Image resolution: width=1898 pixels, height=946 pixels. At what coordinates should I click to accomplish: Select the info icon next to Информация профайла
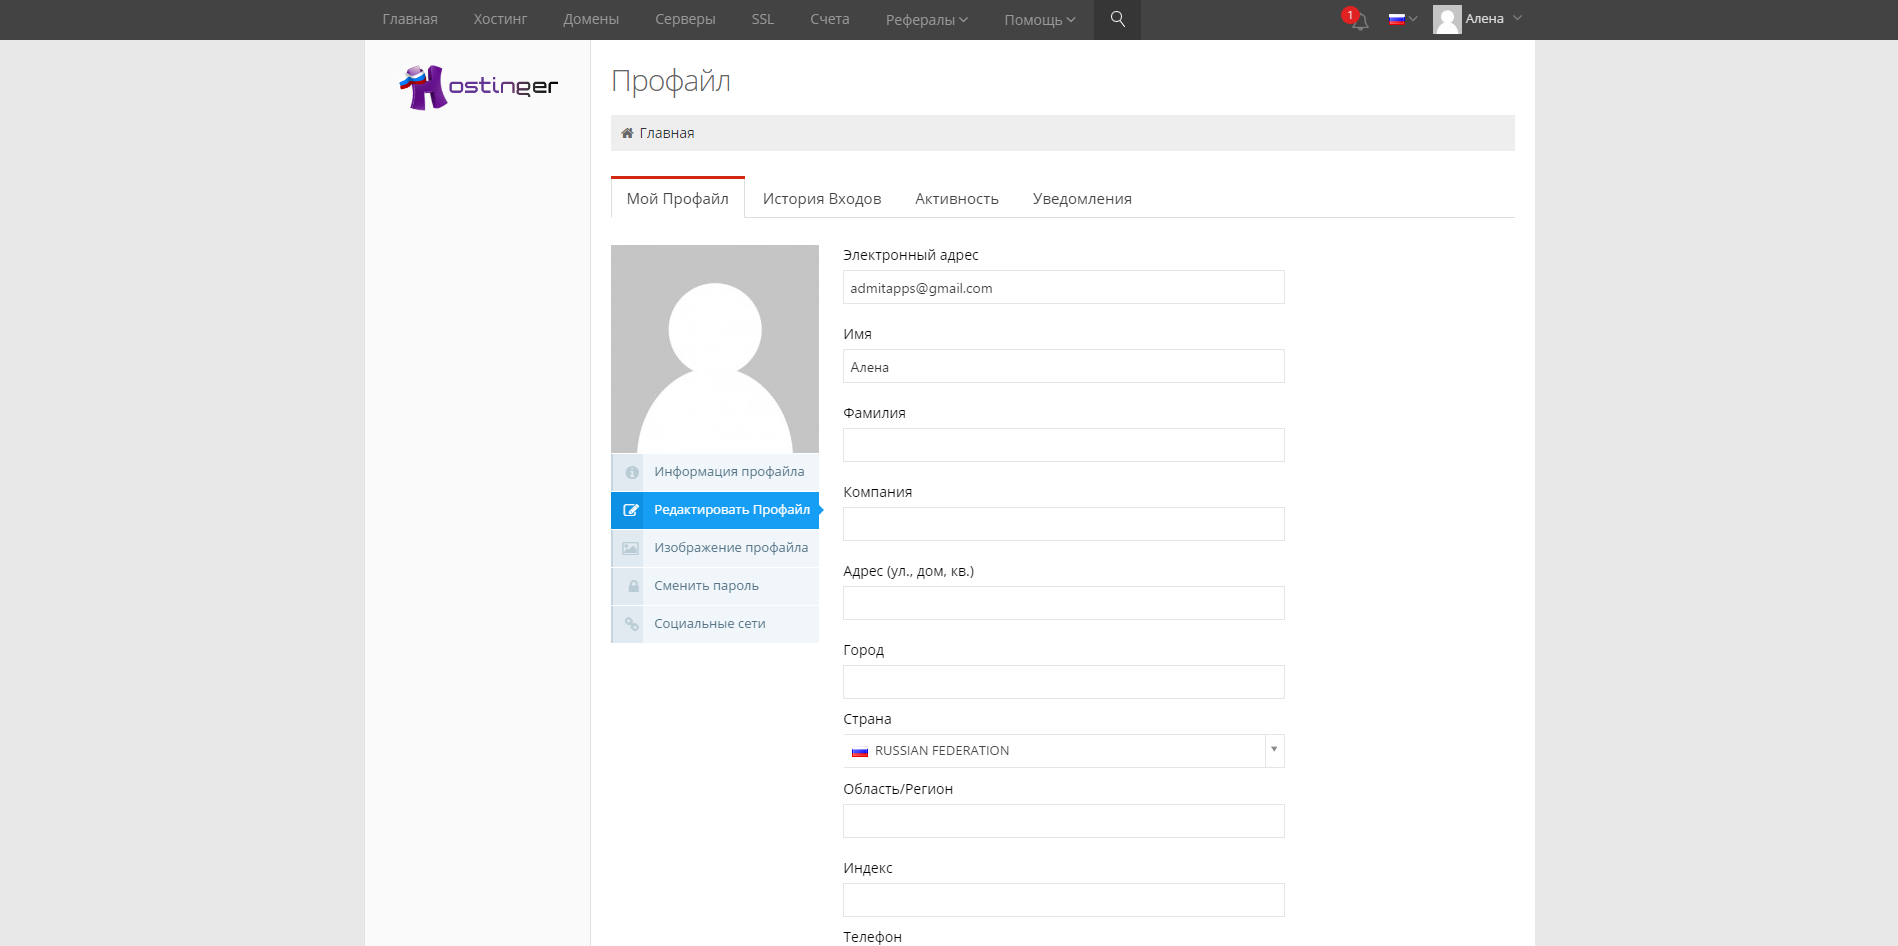[631, 471]
